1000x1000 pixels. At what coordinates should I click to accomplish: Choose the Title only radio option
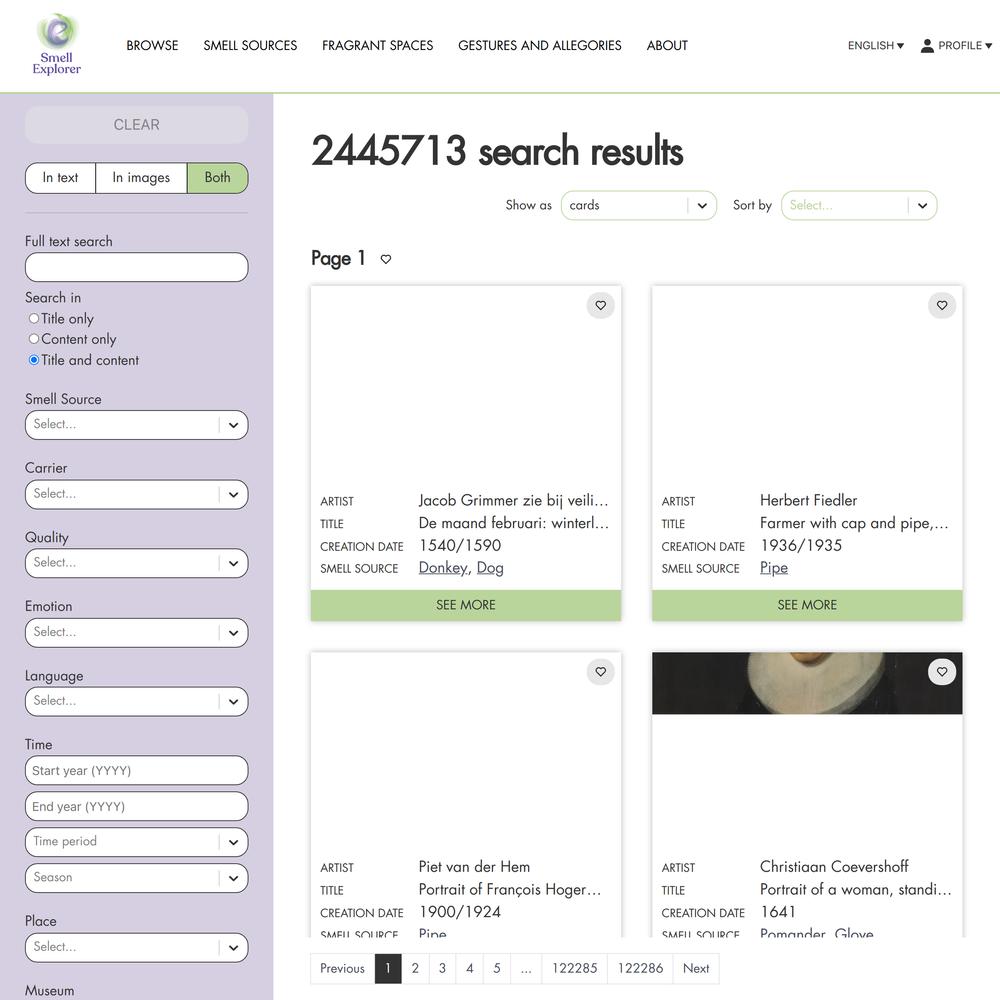[34, 318]
